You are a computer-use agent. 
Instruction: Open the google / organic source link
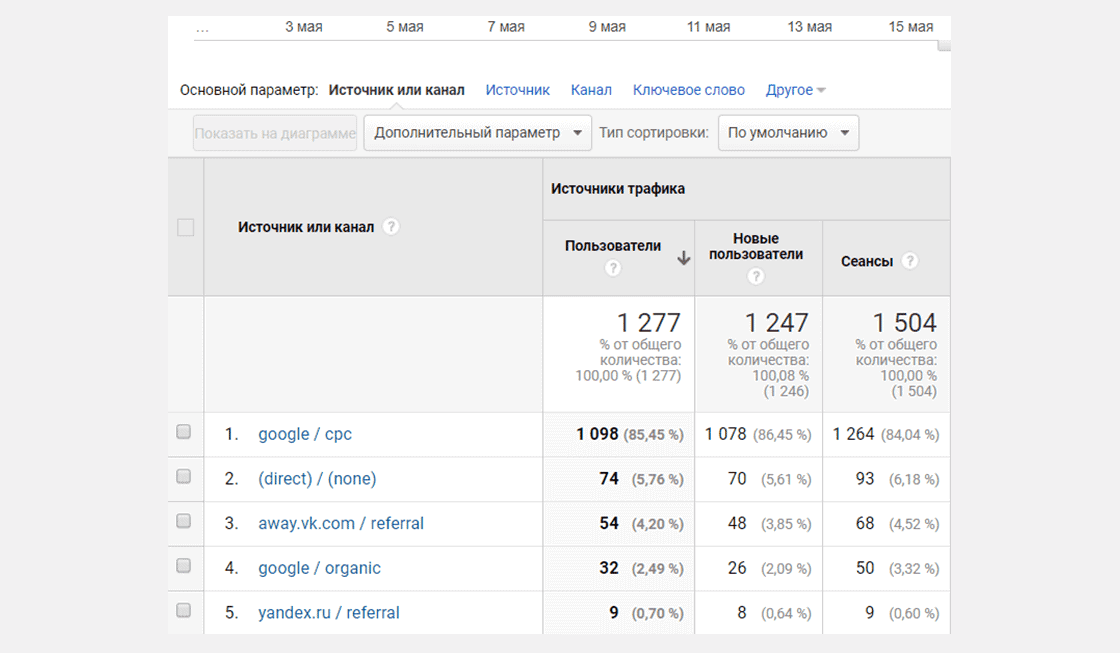pos(319,568)
